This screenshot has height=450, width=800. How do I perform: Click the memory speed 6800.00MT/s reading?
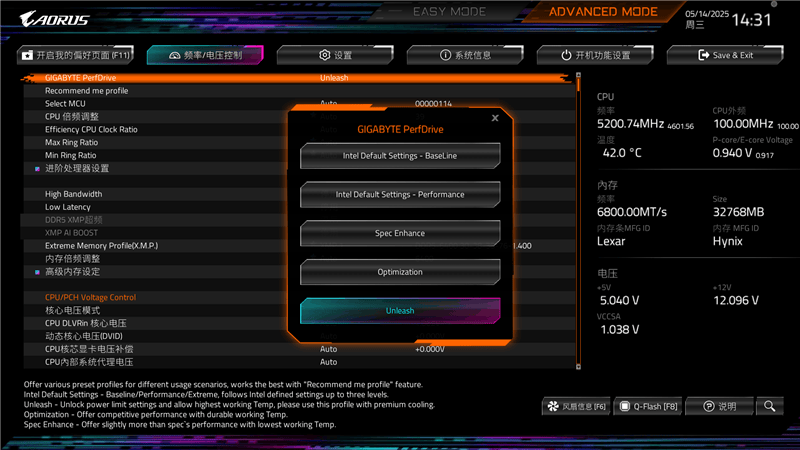(x=632, y=212)
